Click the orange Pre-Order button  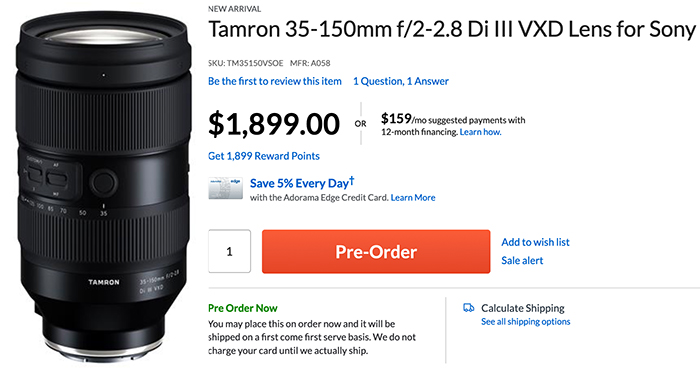coord(376,251)
